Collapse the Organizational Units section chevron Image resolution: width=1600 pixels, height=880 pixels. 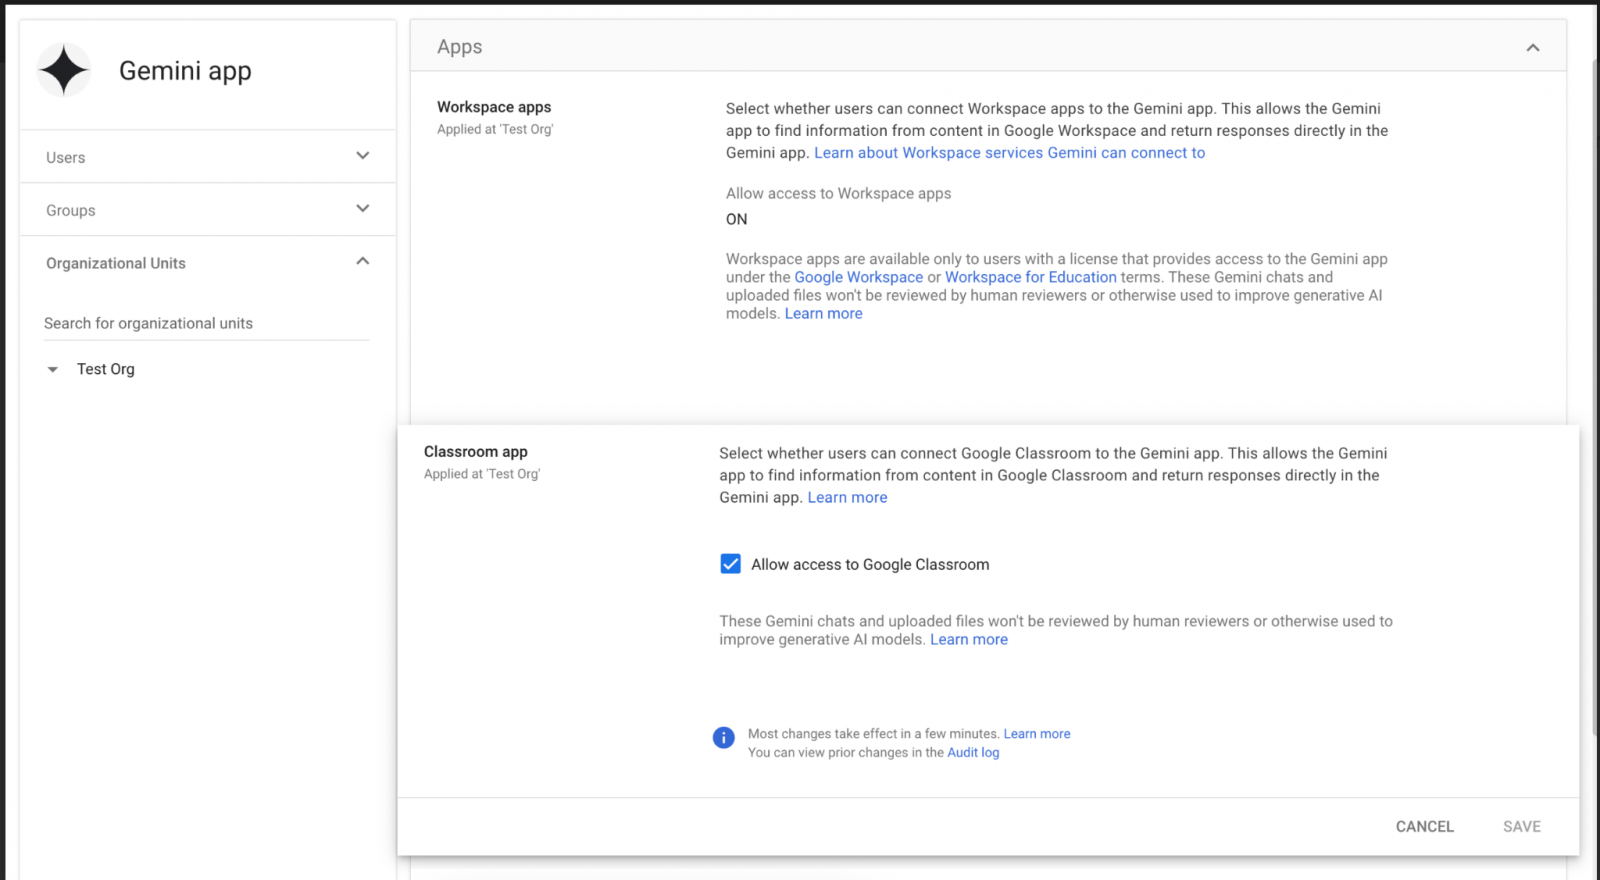(x=363, y=262)
